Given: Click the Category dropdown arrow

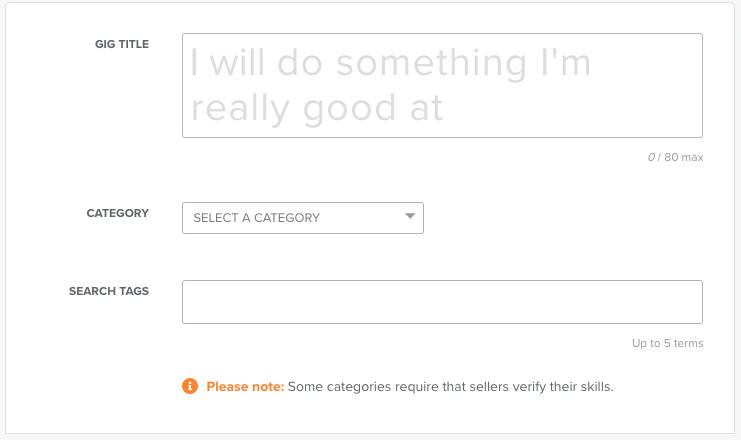Looking at the screenshot, I should tap(410, 216).
